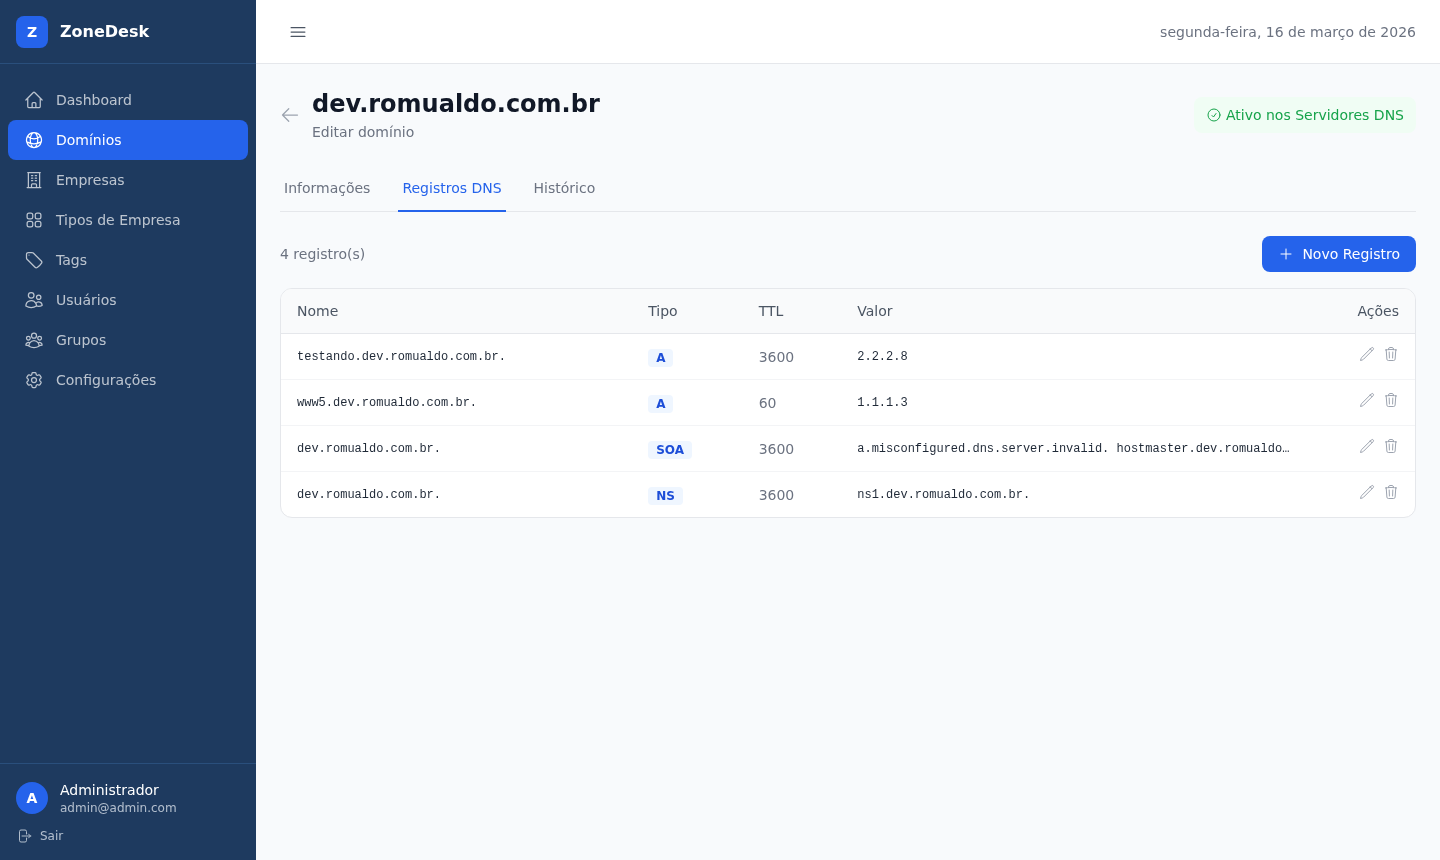Open the Dashboard from the sidebar

point(94,100)
